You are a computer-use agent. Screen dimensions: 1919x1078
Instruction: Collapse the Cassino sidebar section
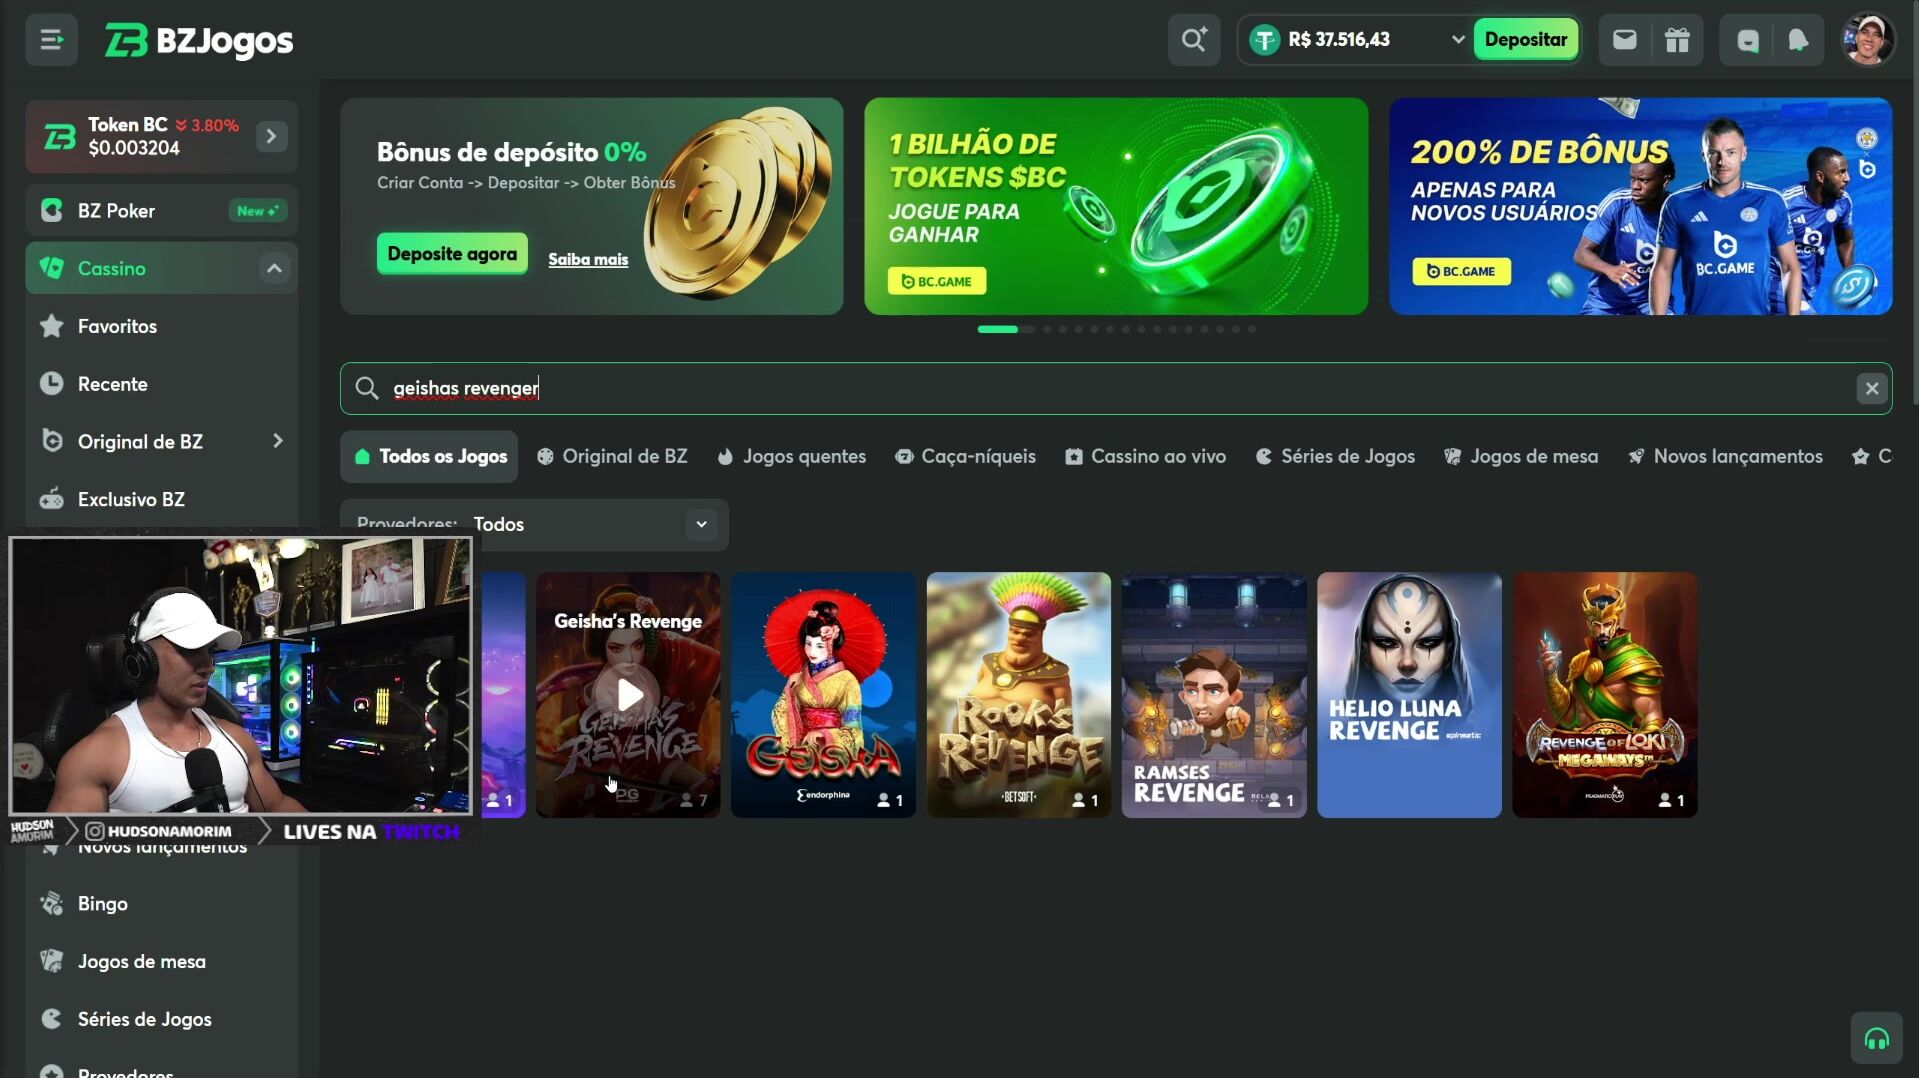274,268
